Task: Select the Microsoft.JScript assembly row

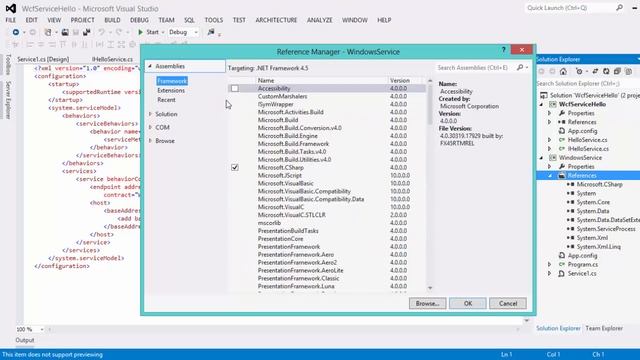Action: [x=327, y=175]
